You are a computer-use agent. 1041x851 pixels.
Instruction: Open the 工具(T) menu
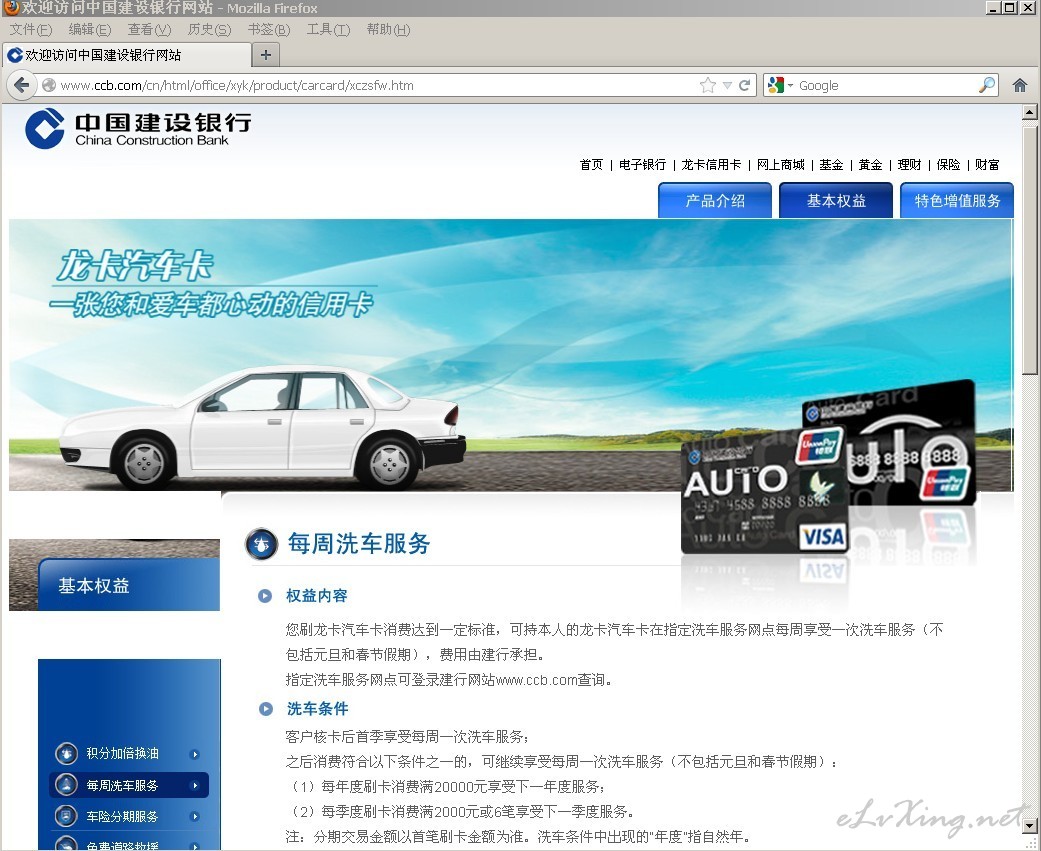[328, 29]
